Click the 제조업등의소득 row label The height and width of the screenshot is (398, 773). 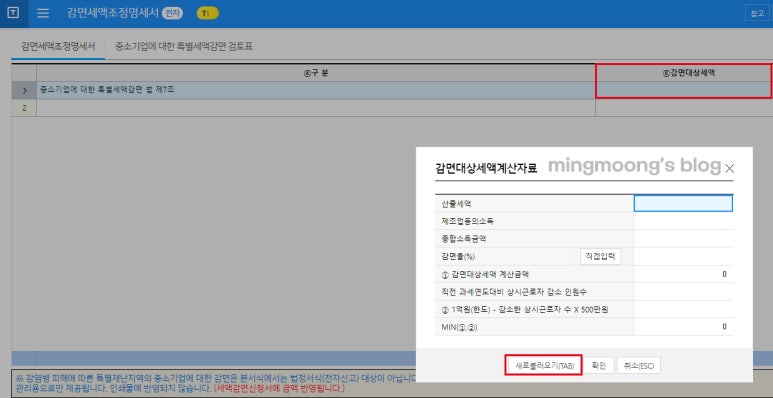[x=467, y=221]
